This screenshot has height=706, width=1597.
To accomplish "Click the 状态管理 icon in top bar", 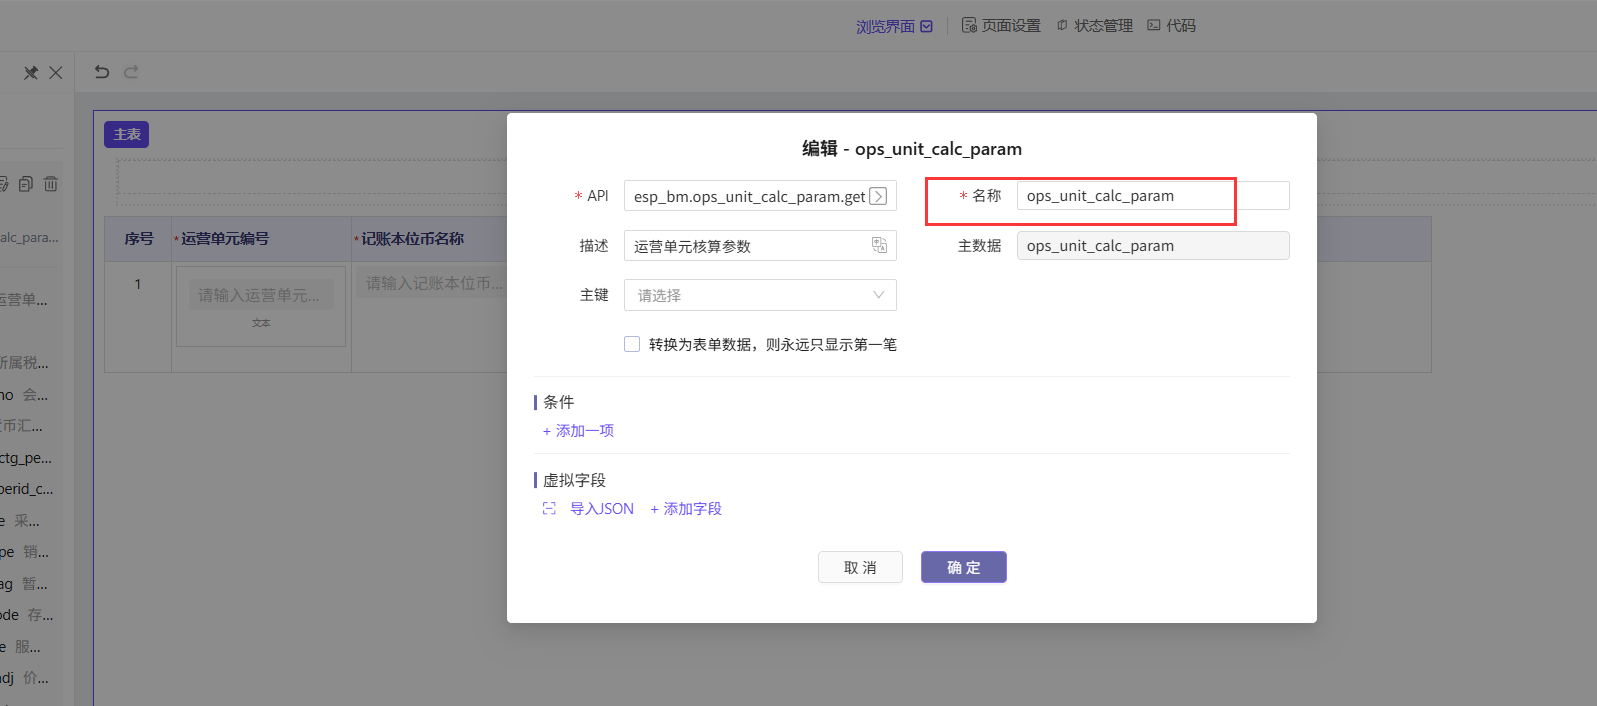I will coord(1062,25).
